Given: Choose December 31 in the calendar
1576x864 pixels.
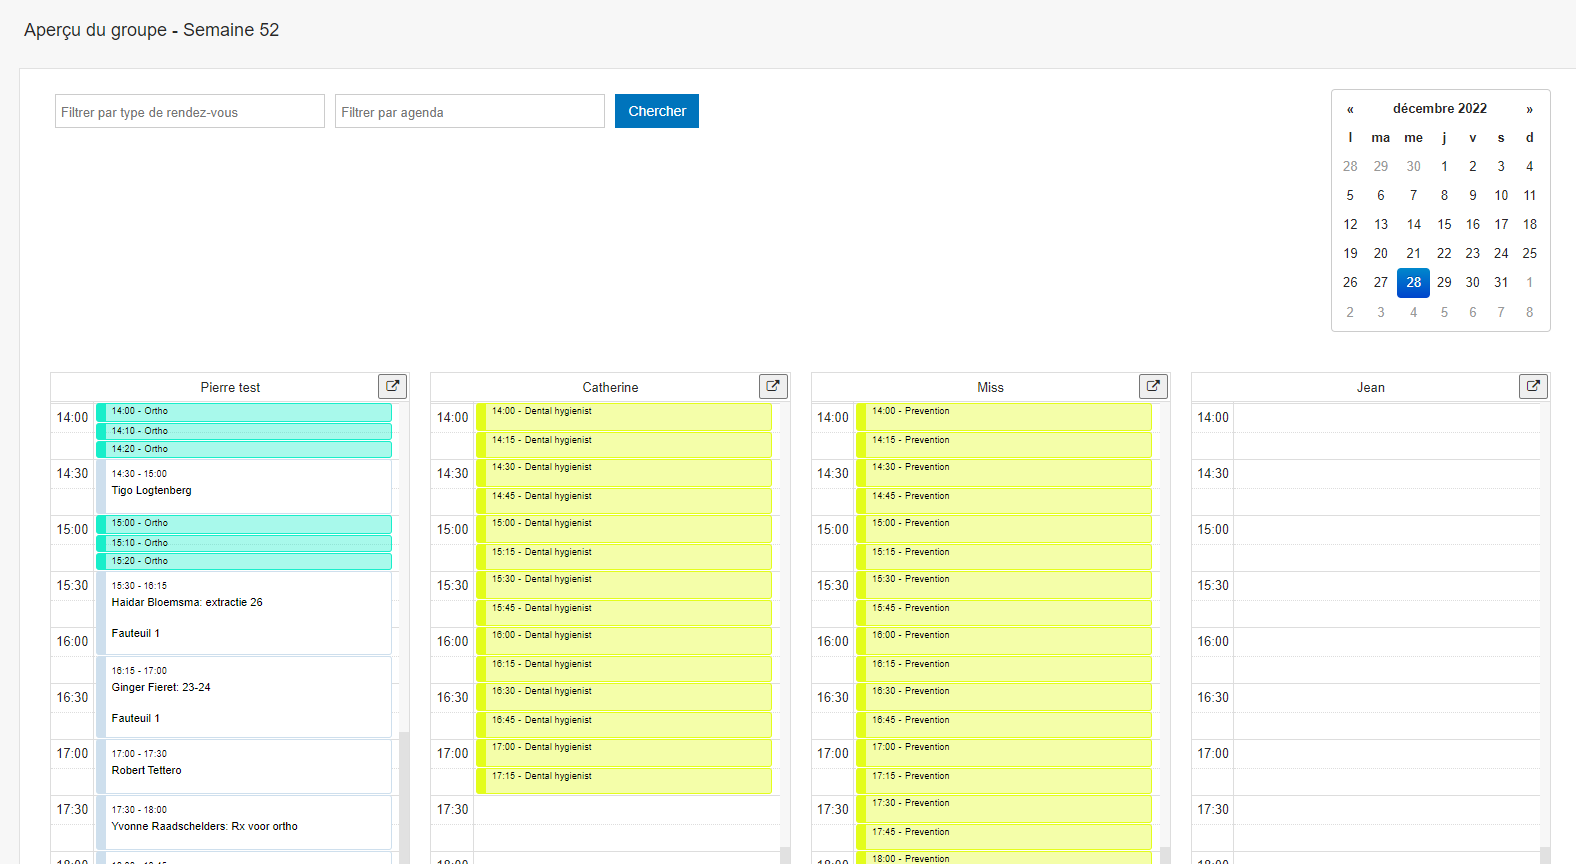Looking at the screenshot, I should click(1501, 283).
